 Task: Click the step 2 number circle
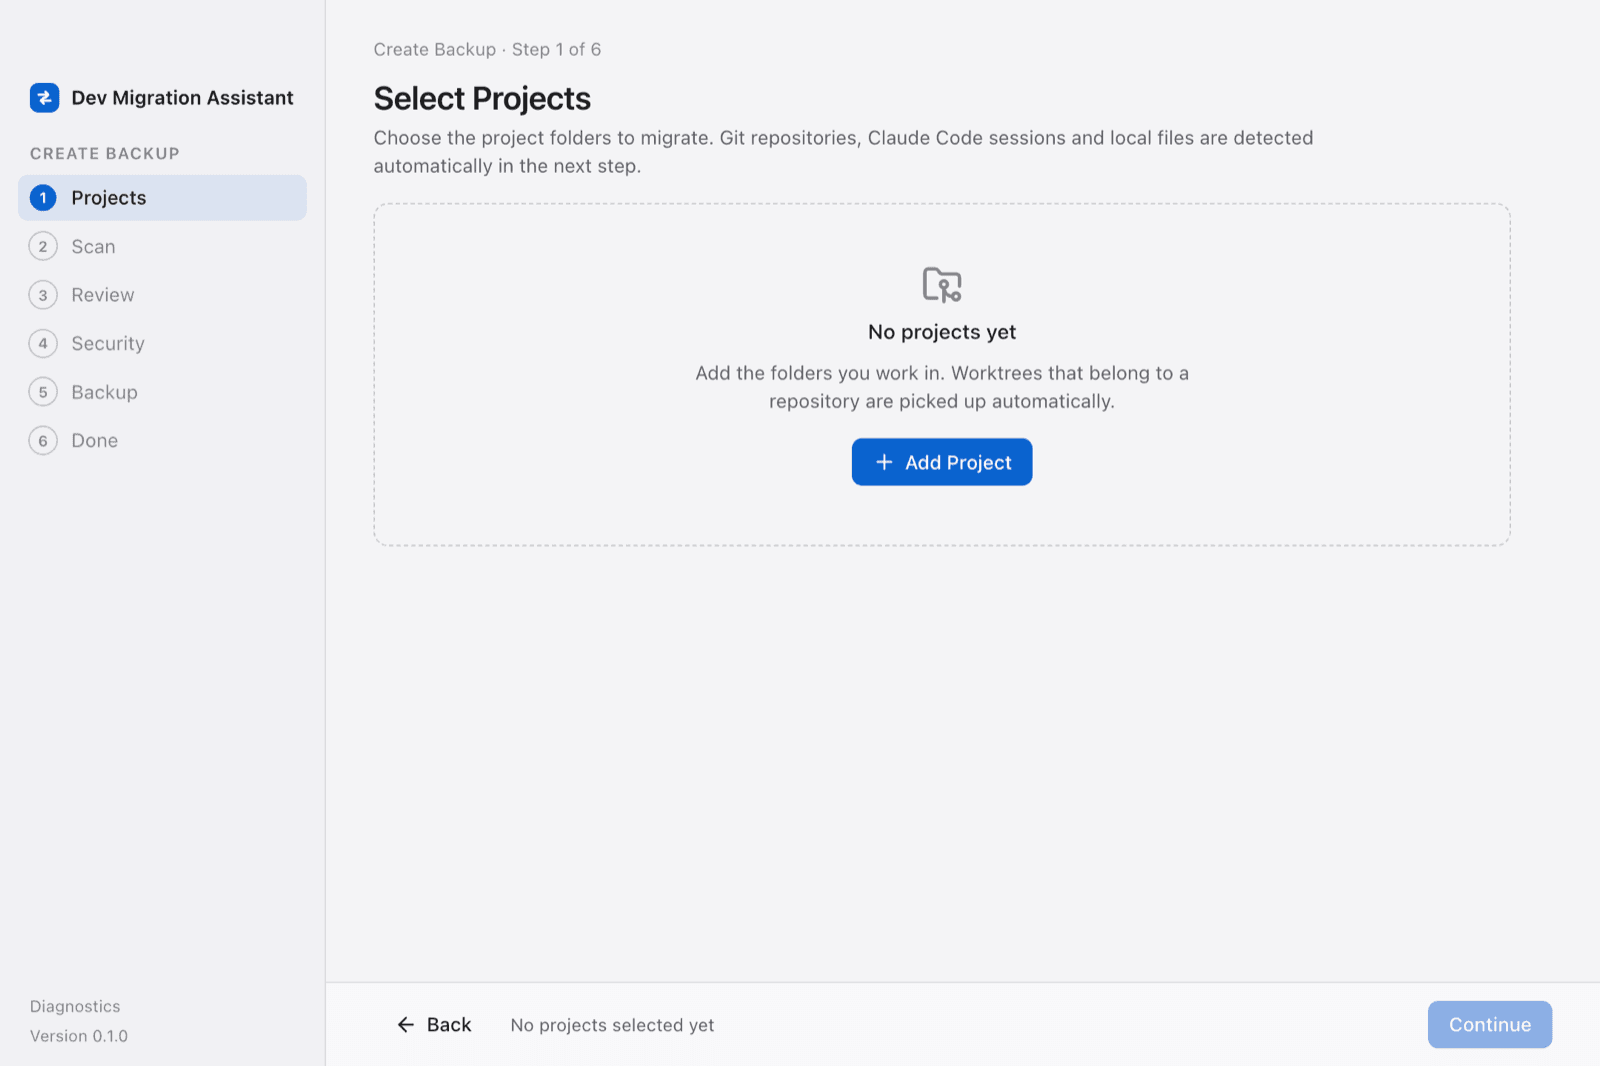pos(43,246)
